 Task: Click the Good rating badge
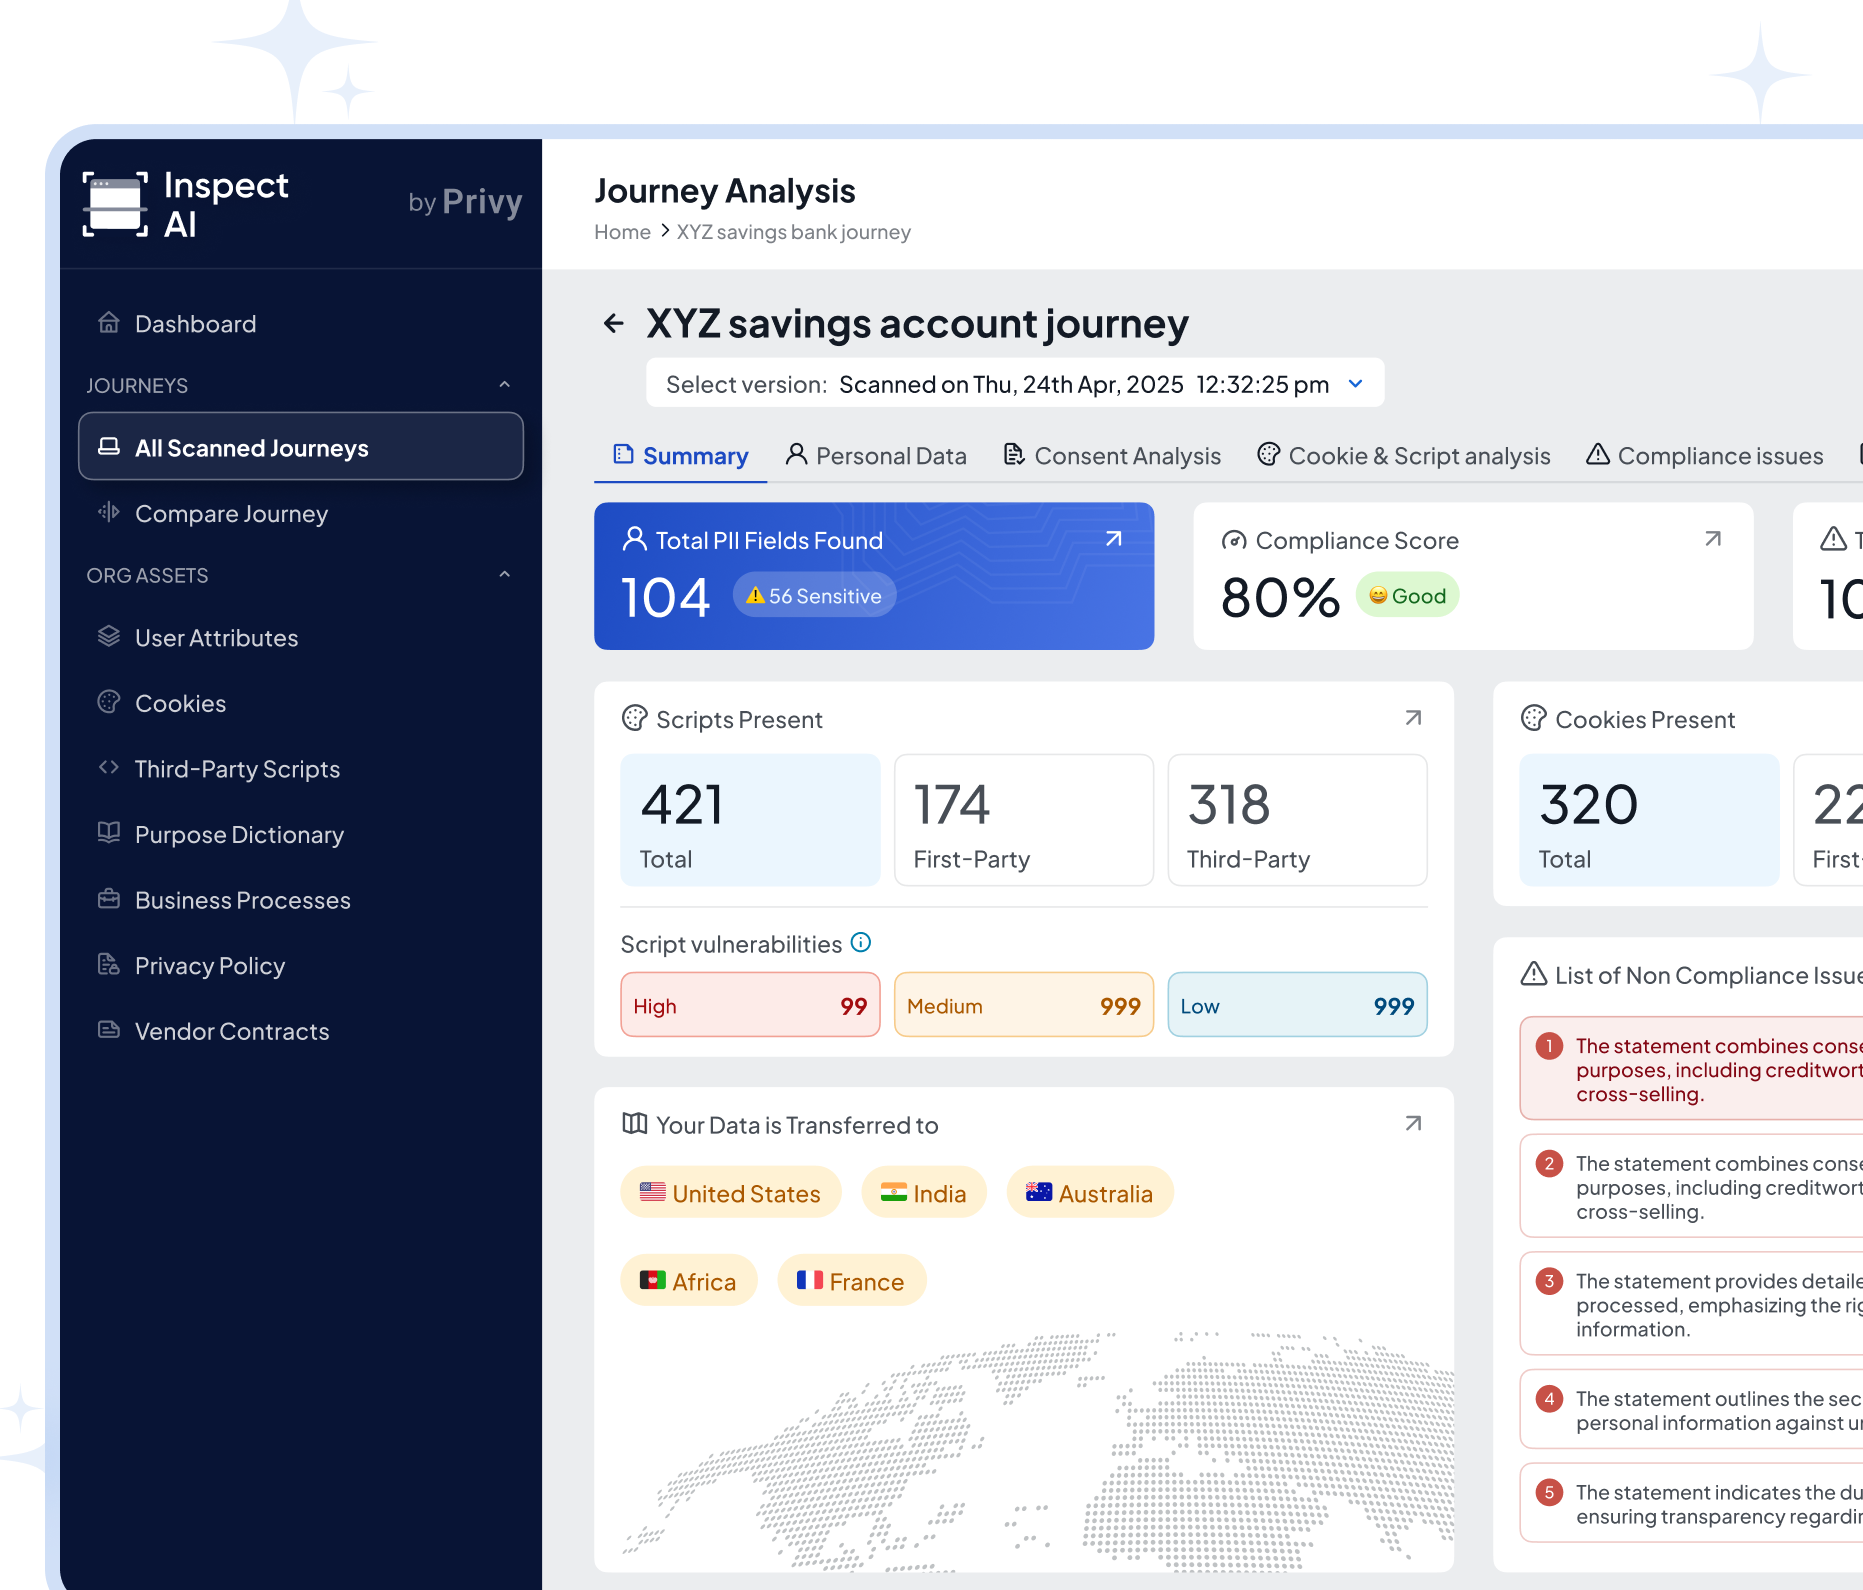(1407, 596)
